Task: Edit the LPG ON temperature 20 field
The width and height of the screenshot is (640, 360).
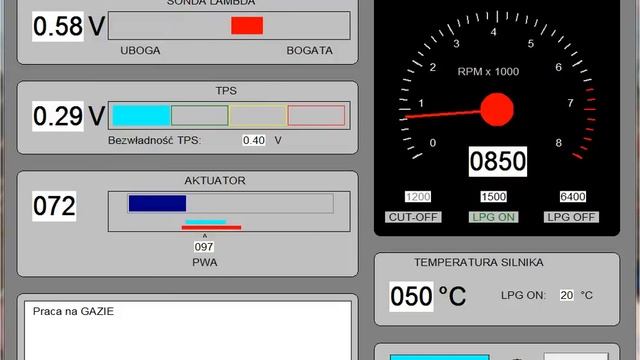Action: [567, 295]
